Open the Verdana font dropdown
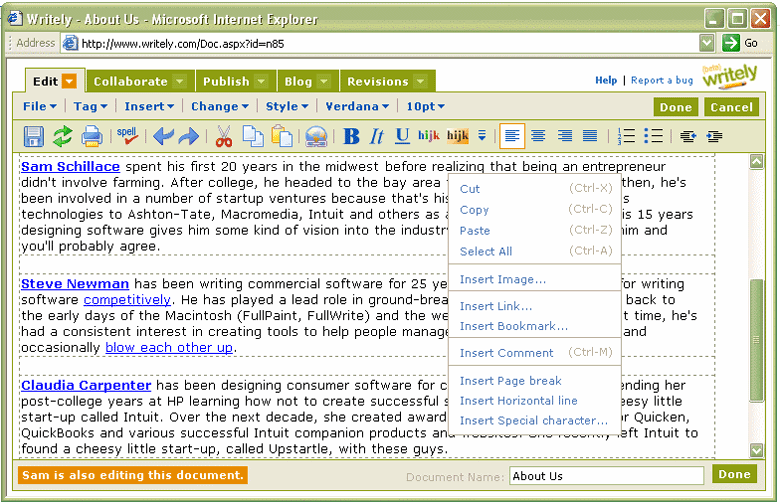The width and height of the screenshot is (780, 504). 357,106
